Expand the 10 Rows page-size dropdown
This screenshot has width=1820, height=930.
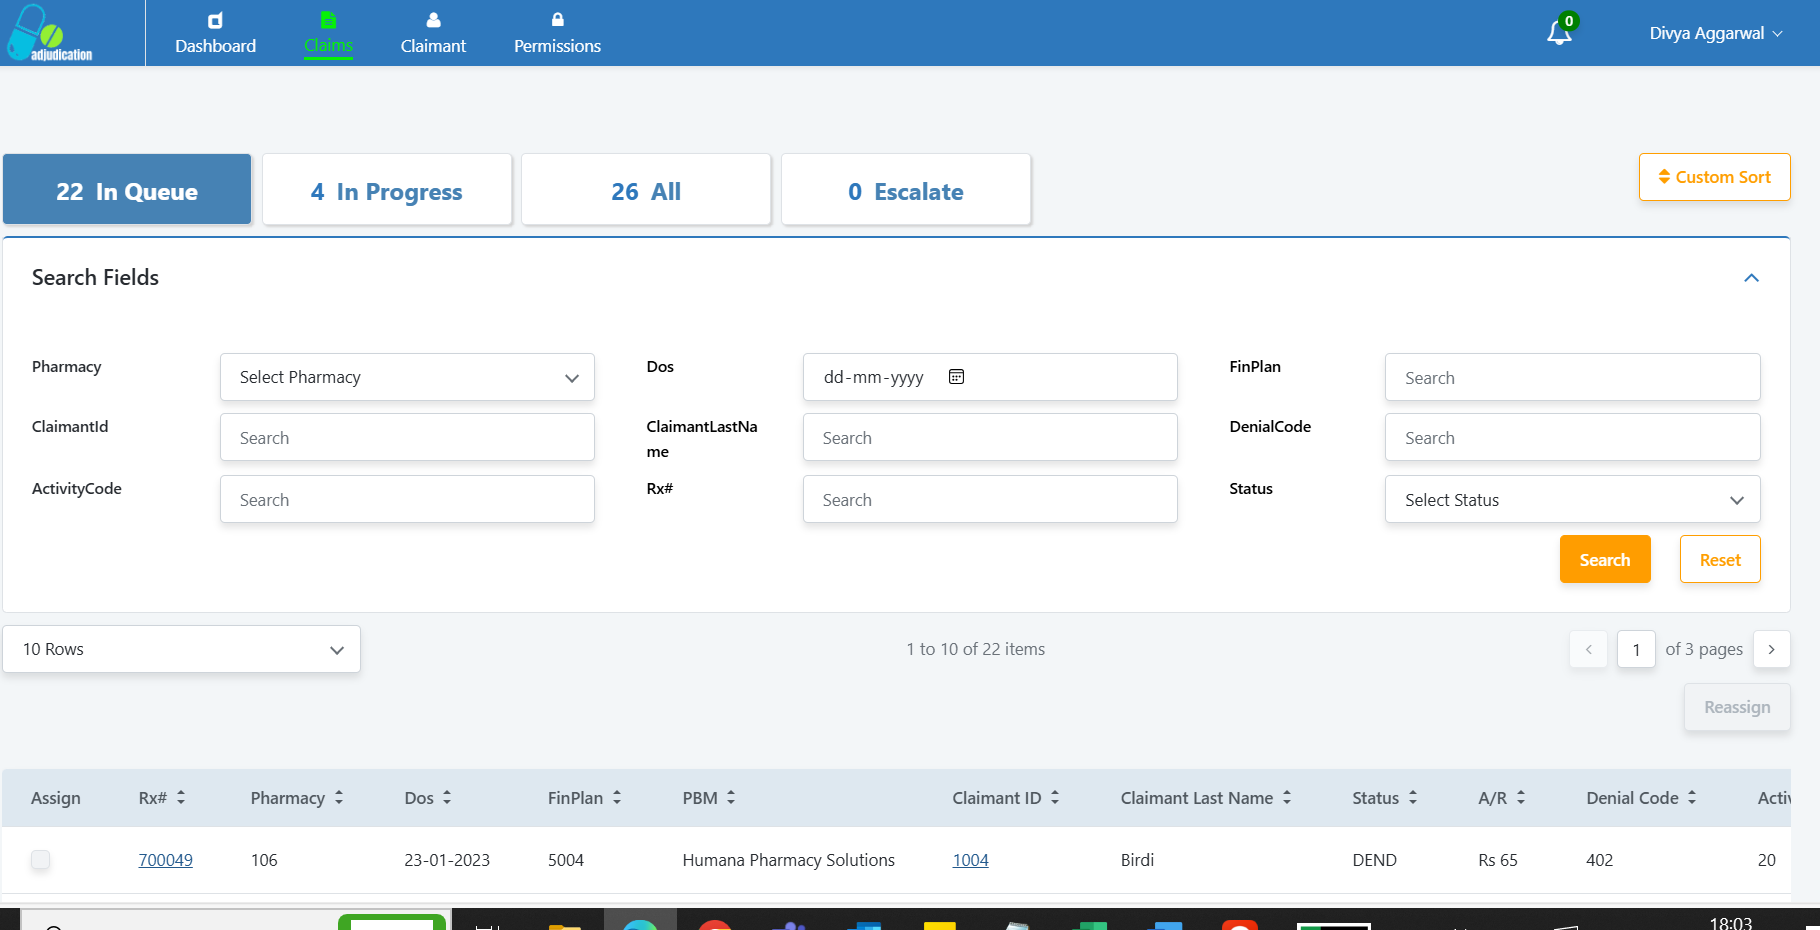tap(181, 649)
